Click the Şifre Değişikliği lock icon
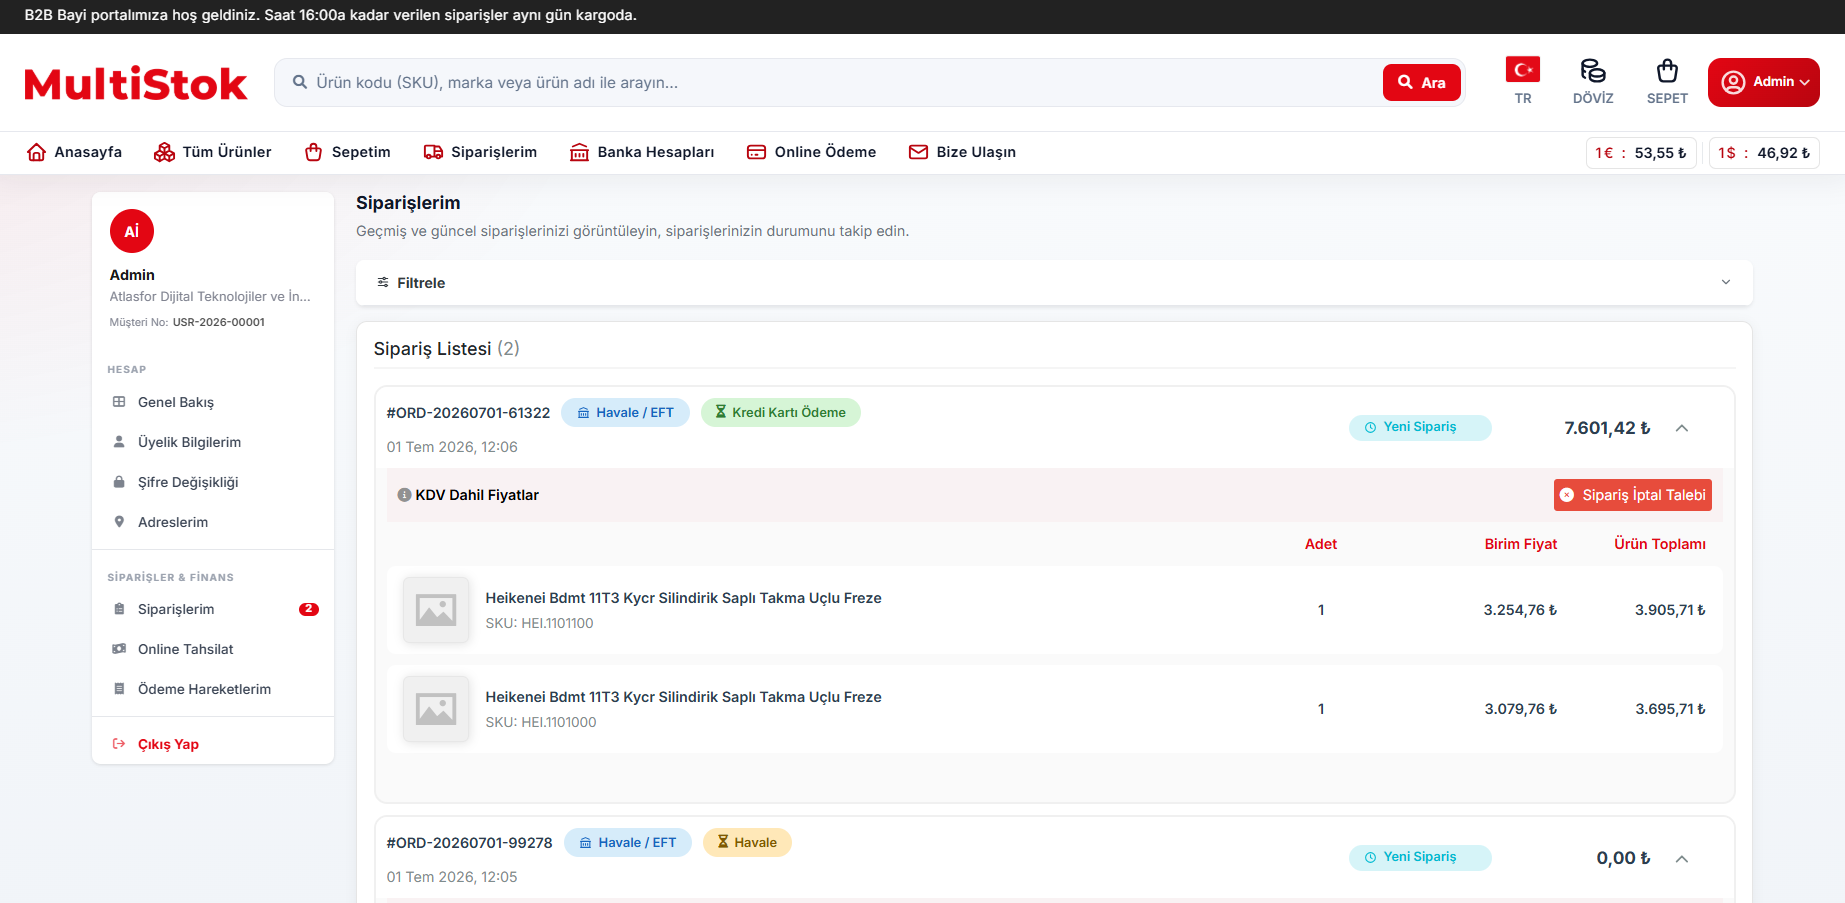This screenshot has width=1845, height=903. click(x=119, y=482)
